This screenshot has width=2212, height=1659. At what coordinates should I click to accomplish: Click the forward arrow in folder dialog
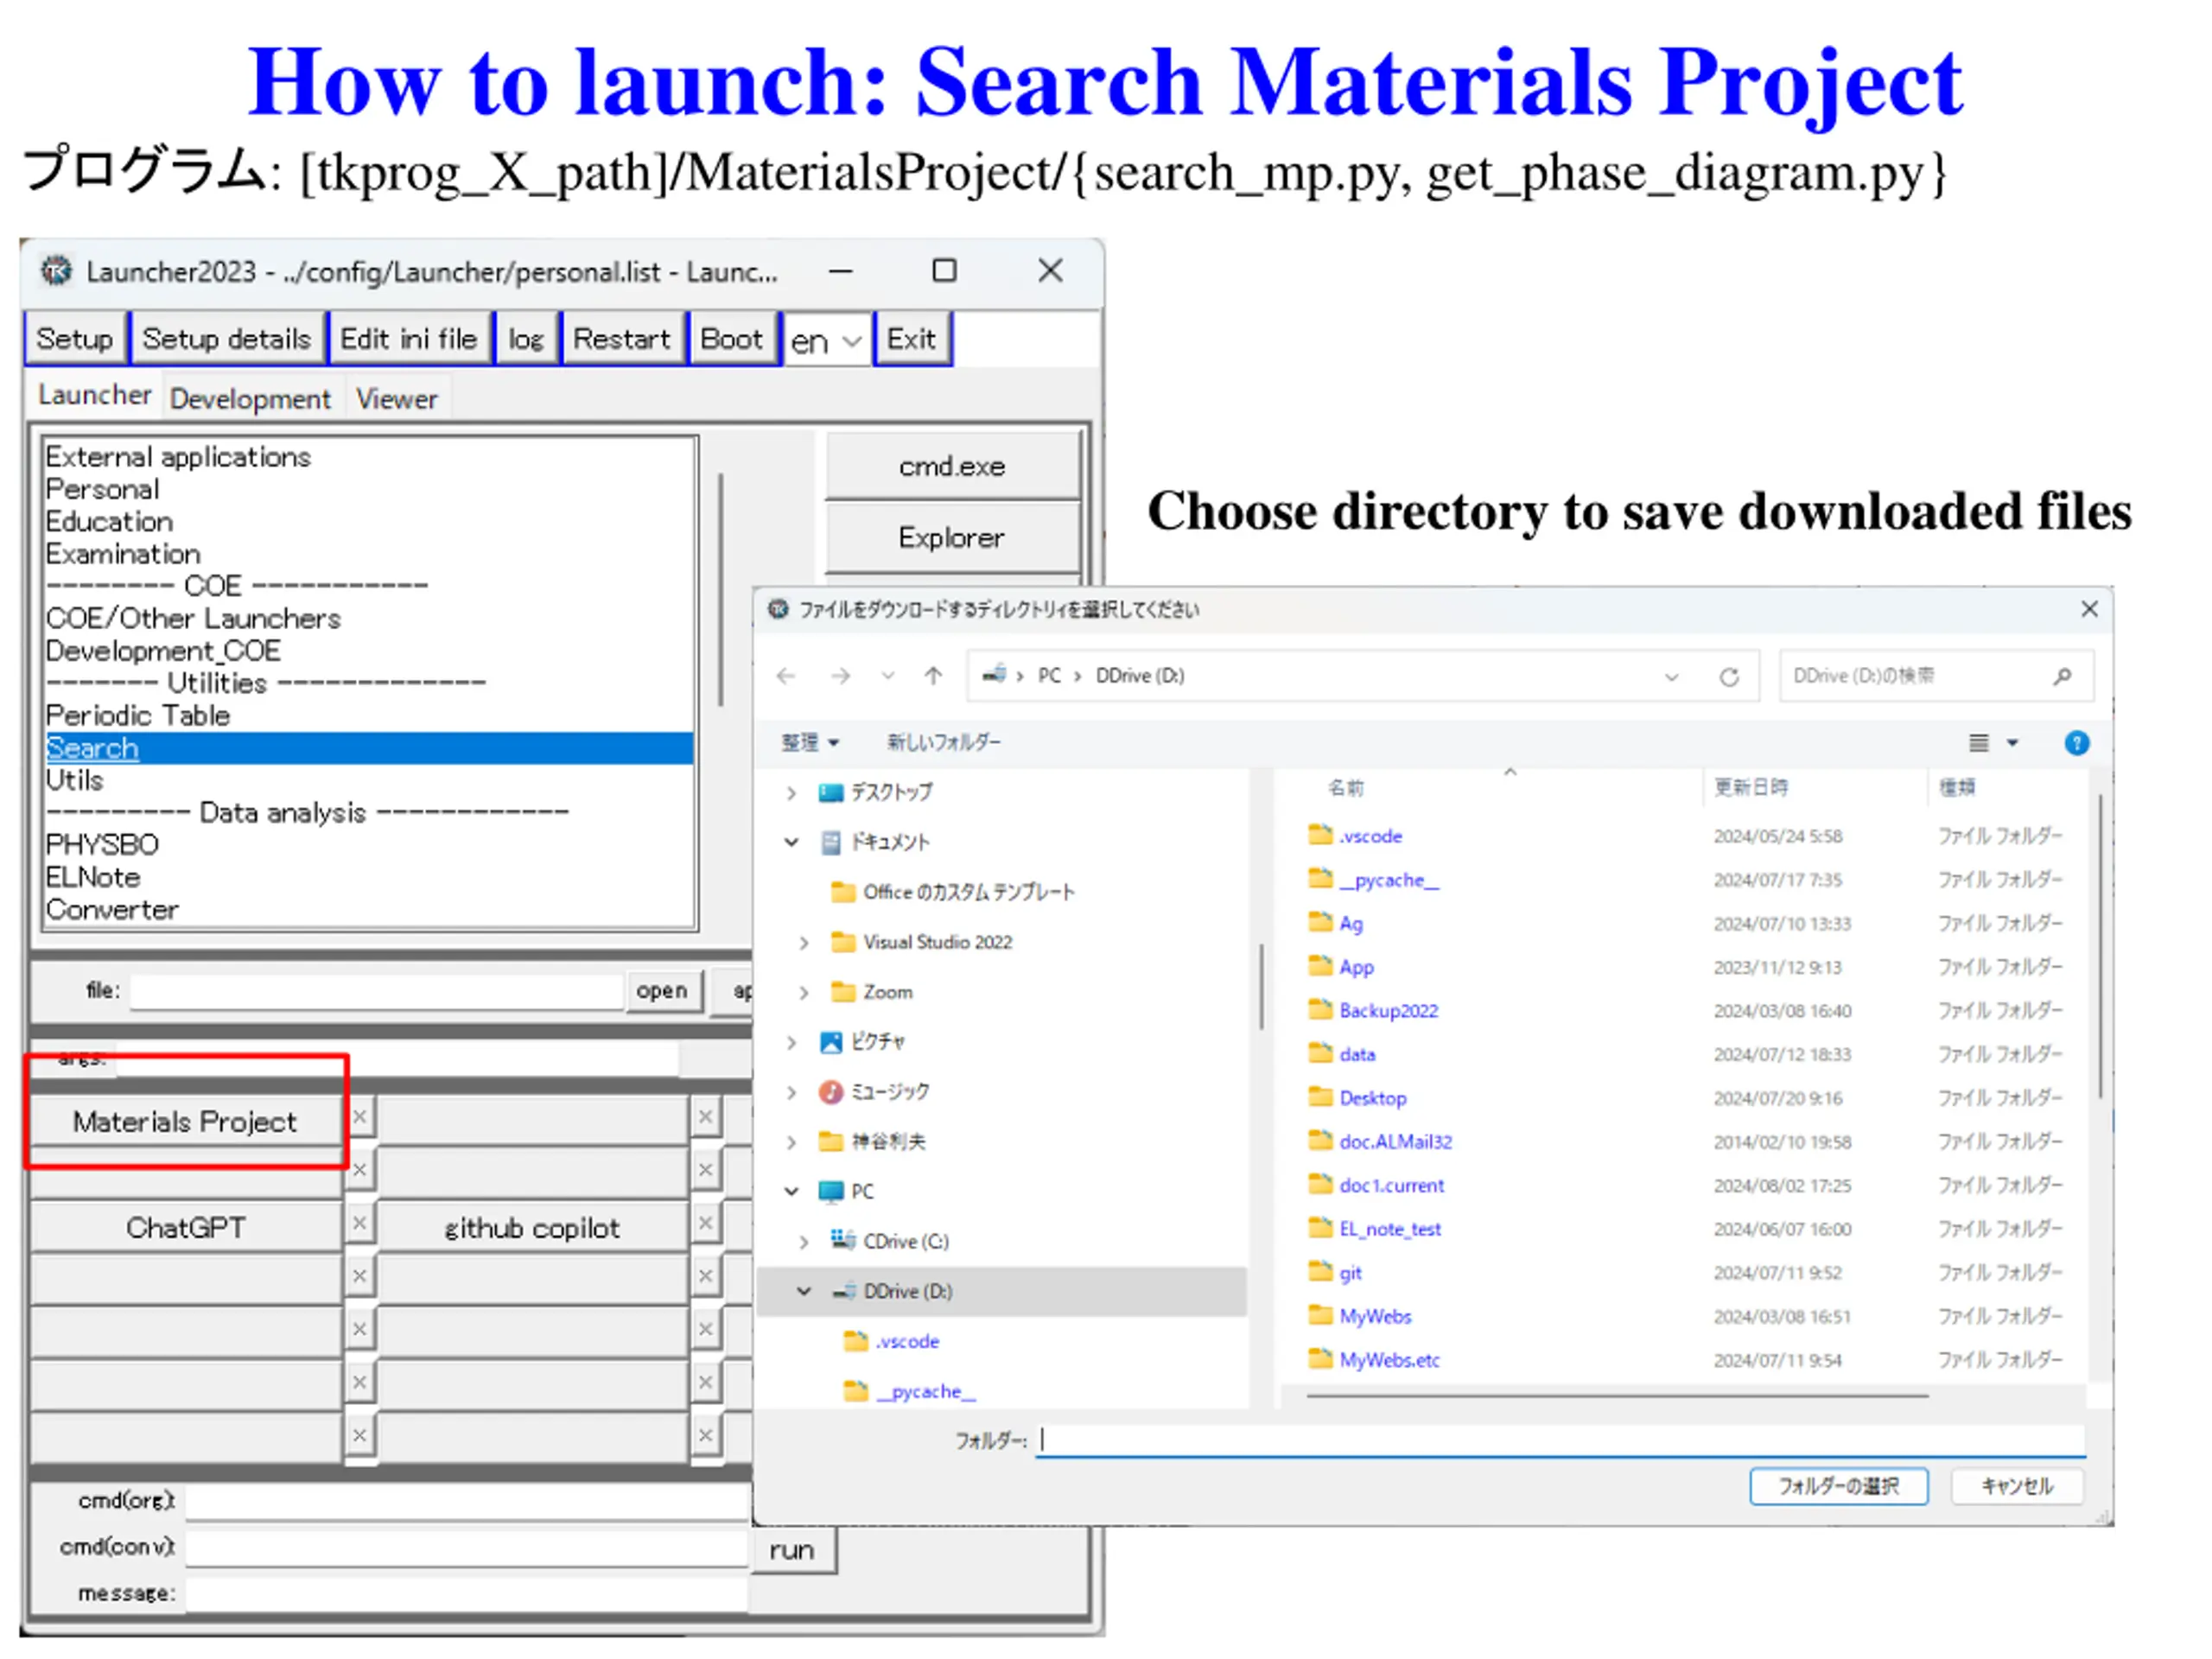coord(841,676)
